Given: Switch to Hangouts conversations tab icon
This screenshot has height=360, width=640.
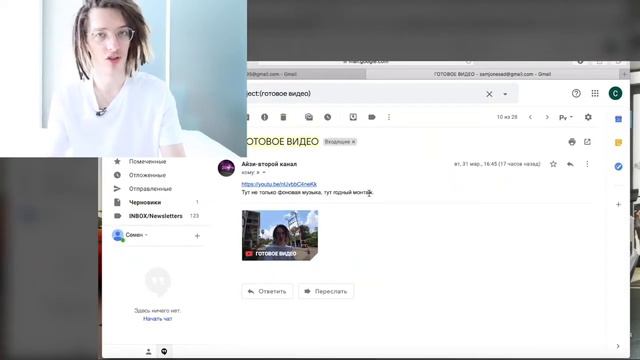Looking at the screenshot, I should pos(164,351).
